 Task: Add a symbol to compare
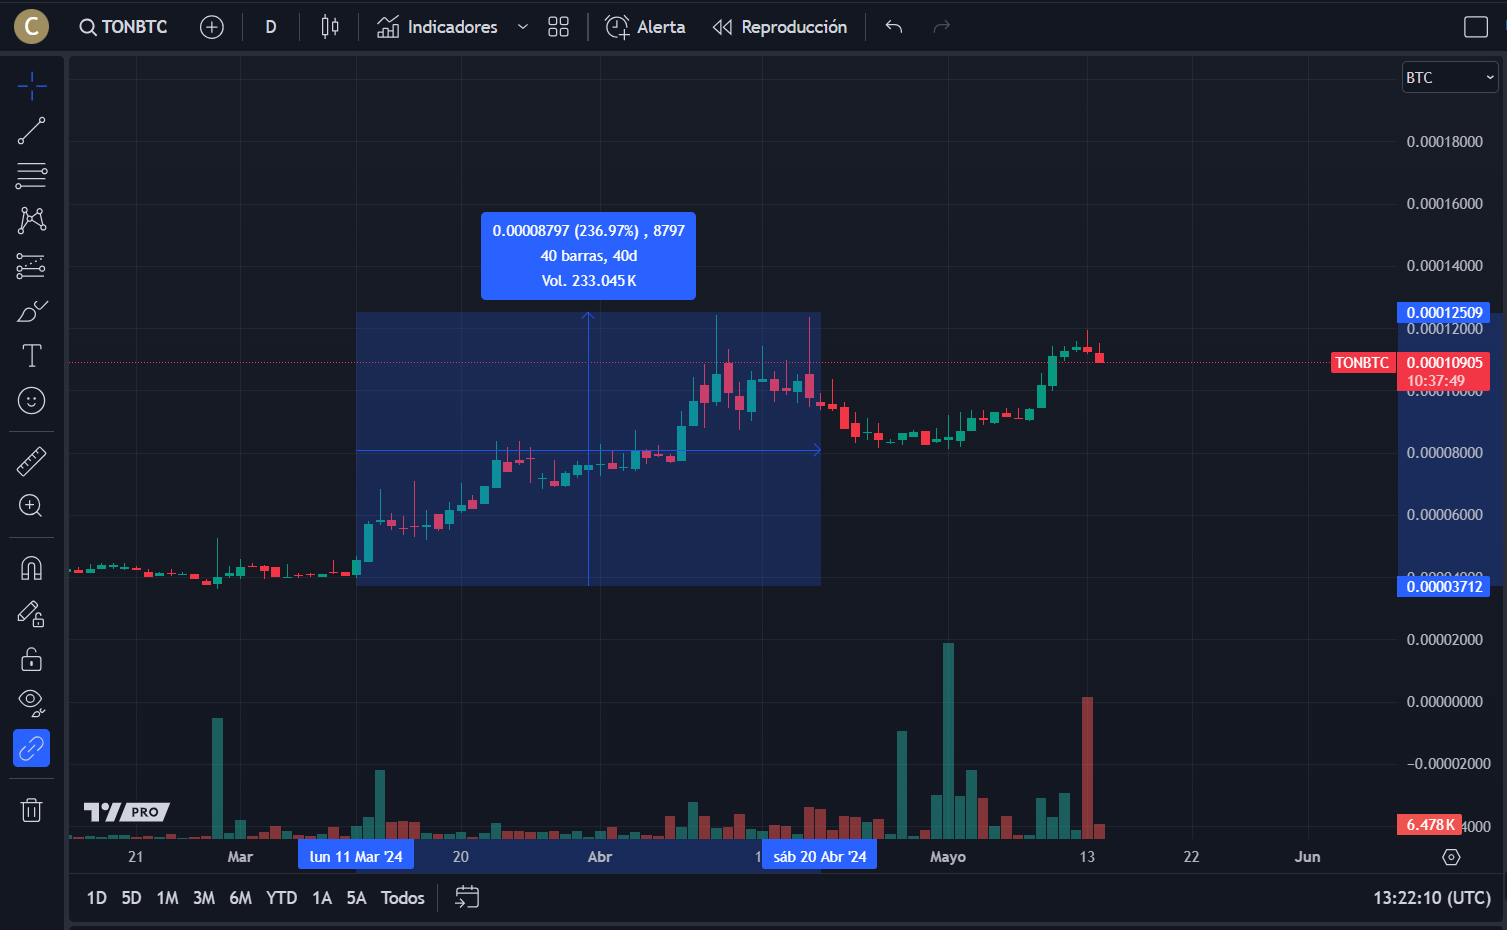click(212, 27)
